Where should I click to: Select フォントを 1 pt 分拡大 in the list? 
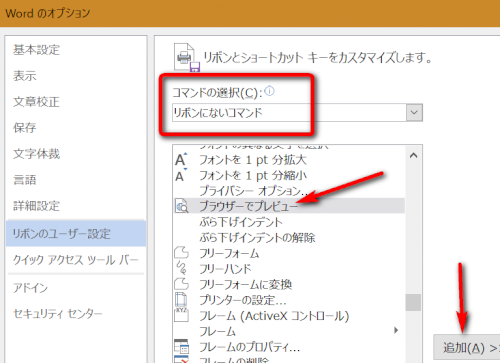tap(253, 160)
